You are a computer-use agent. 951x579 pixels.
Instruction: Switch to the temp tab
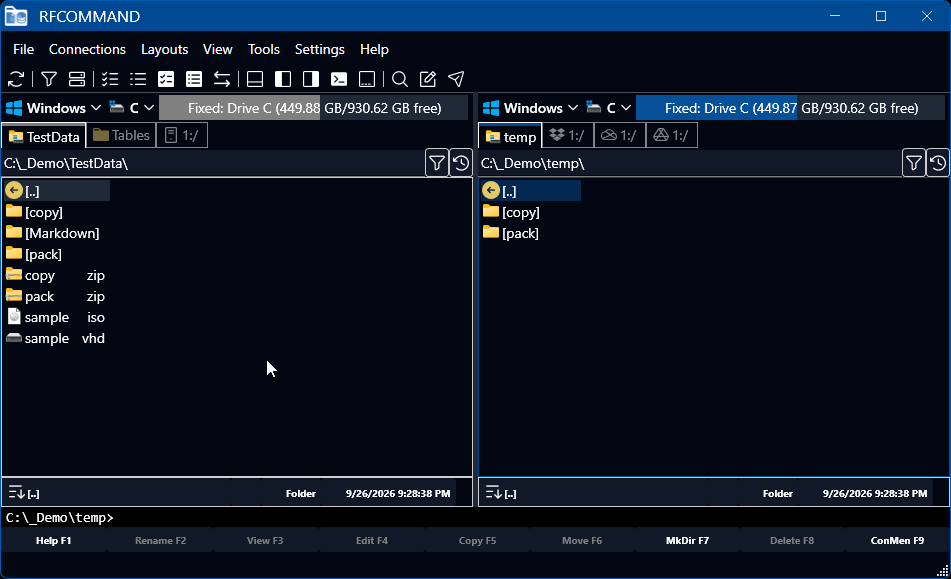511,136
